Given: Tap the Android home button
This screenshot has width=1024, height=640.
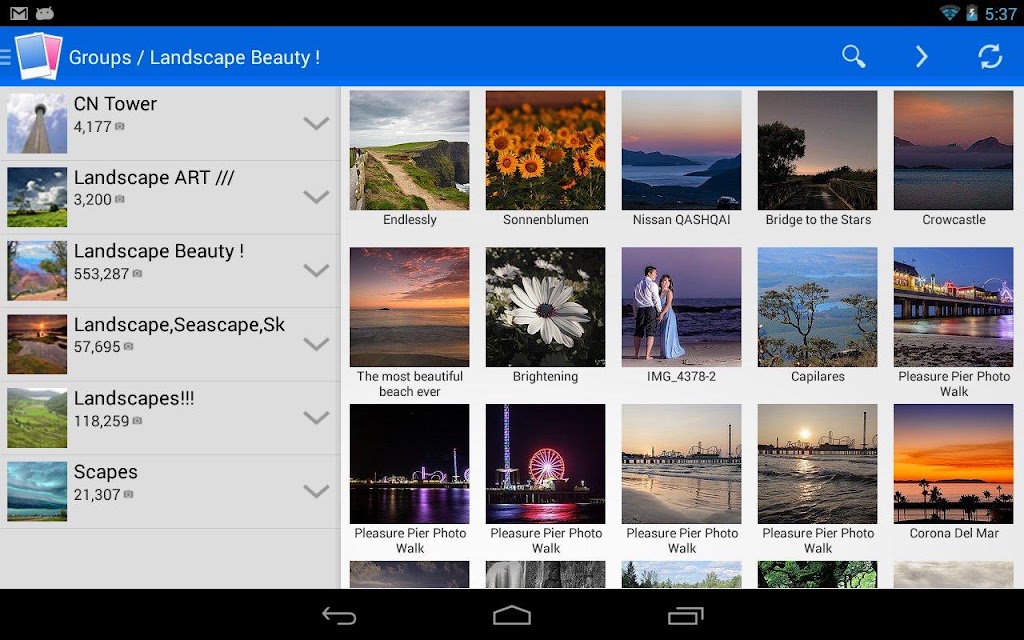Looking at the screenshot, I should 511,615.
